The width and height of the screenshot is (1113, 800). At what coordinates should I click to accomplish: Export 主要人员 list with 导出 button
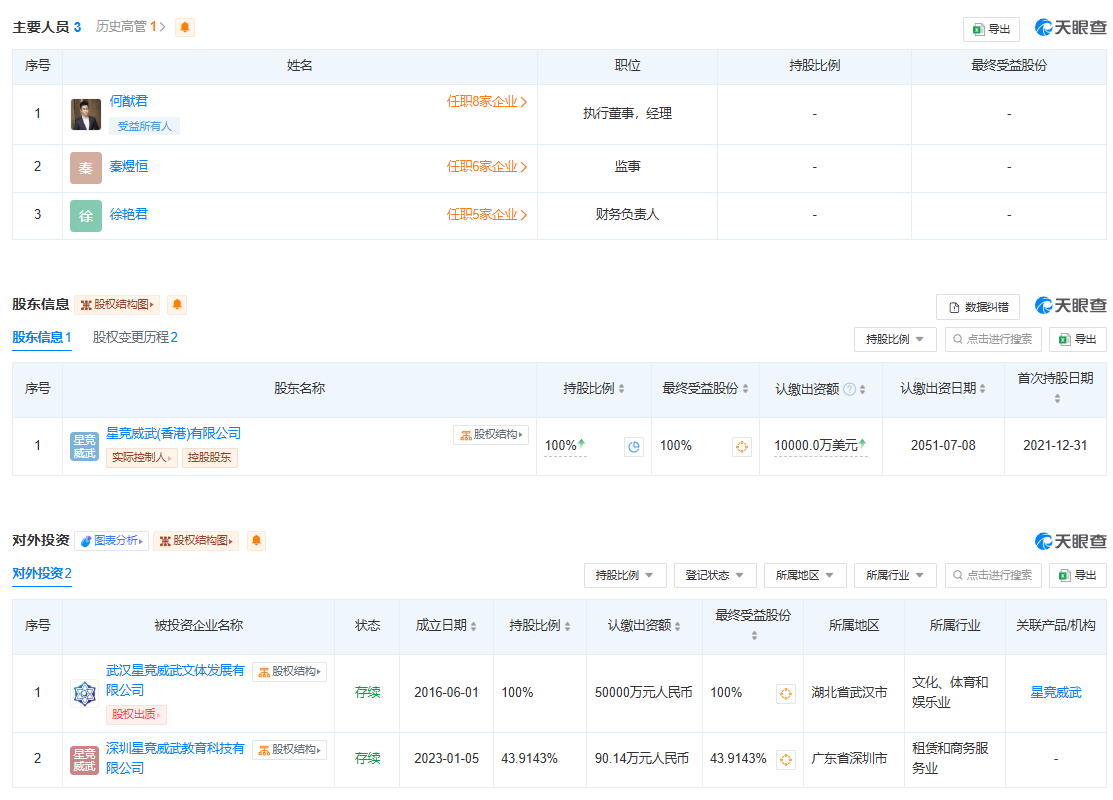[991, 29]
